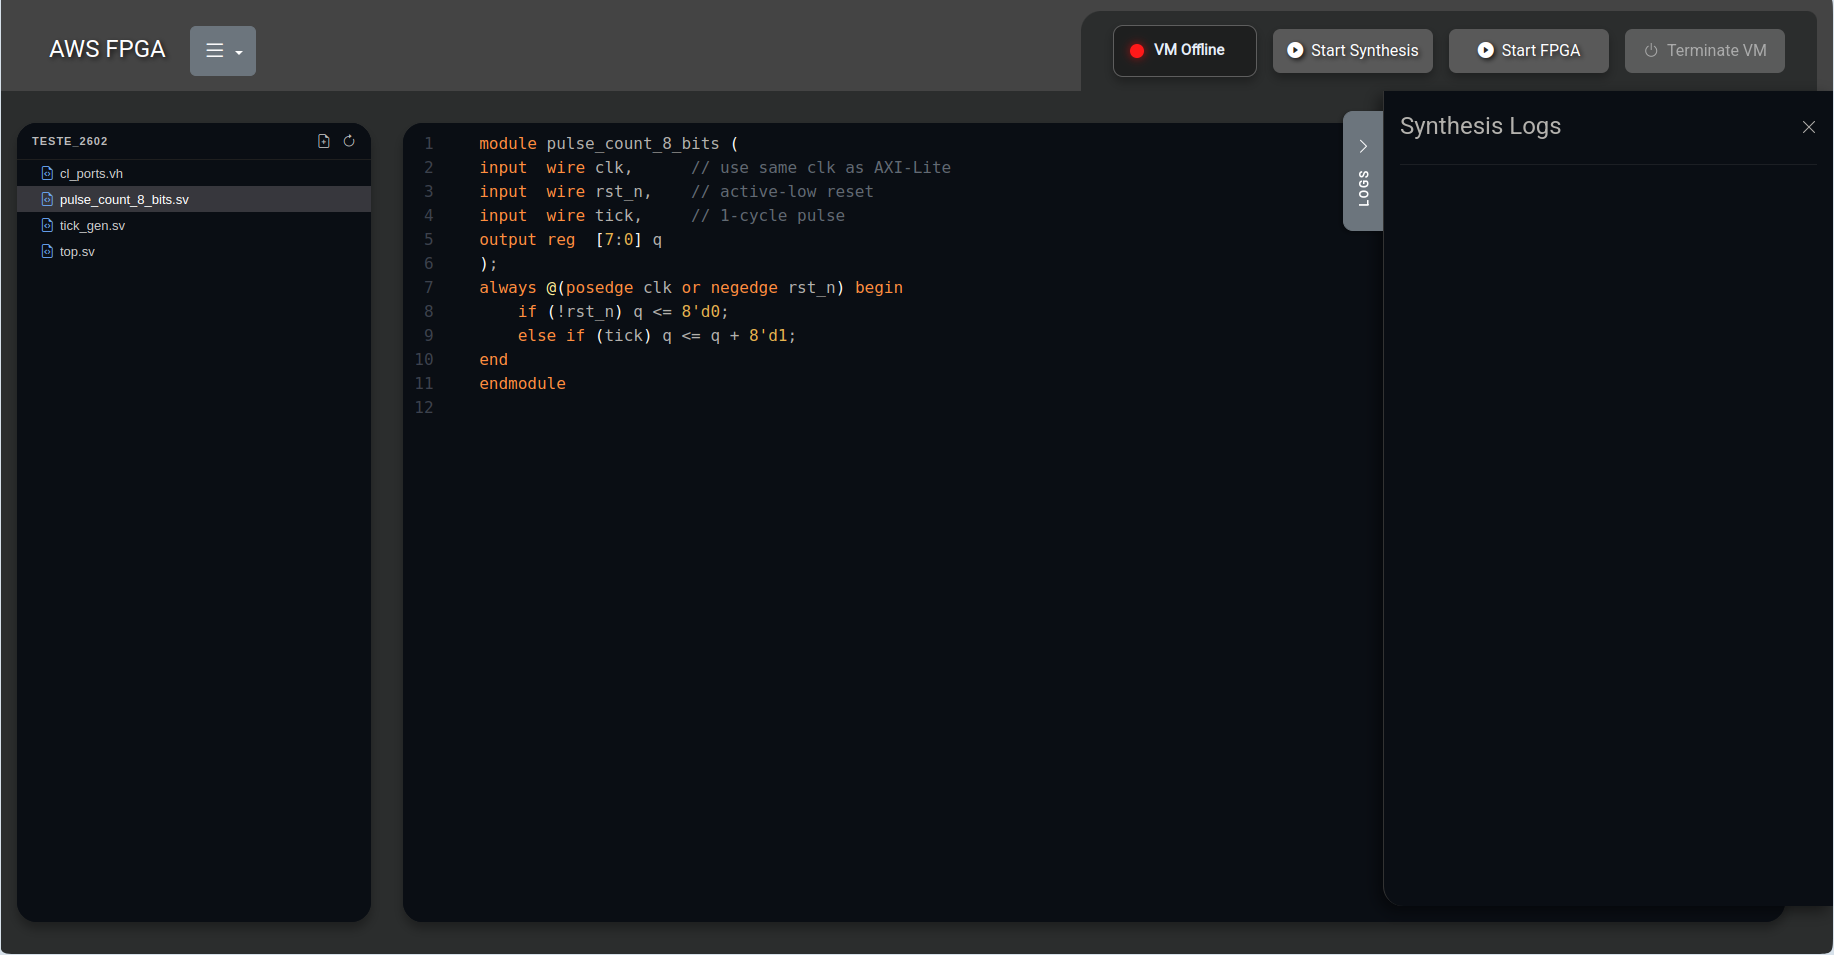Image resolution: width=1834 pixels, height=955 pixels.
Task: Open tick_gen.sv file
Action: click(194, 225)
